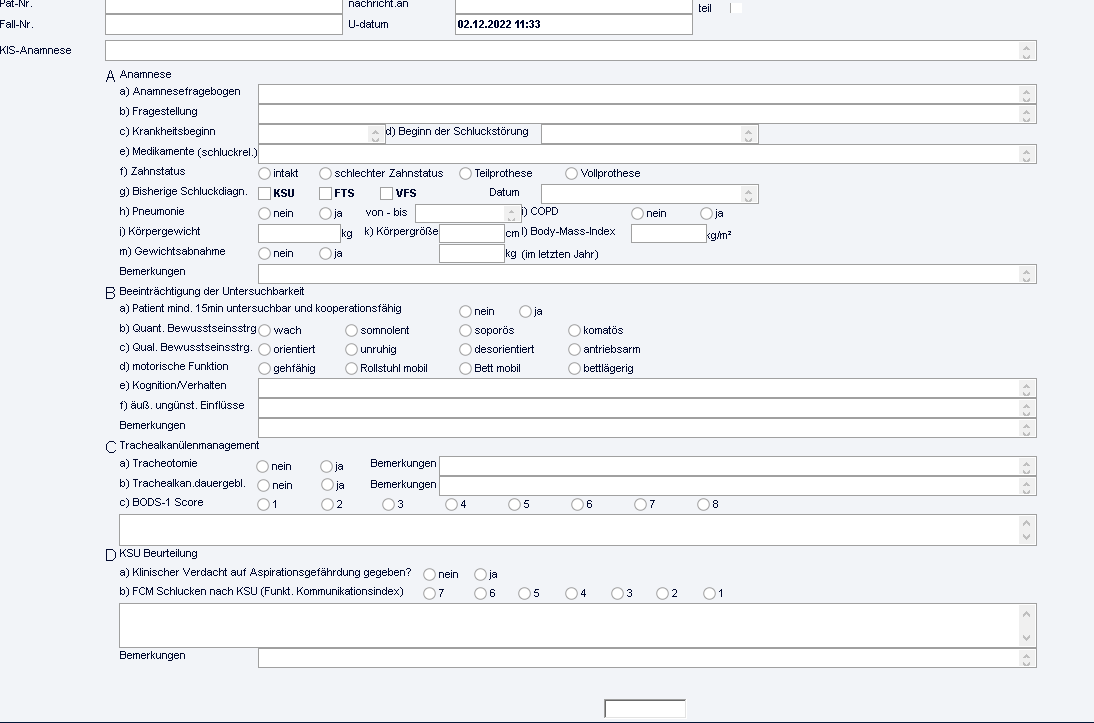This screenshot has height=723, width=1094.
Task: Click the Körpergröße cm input
Action: coord(472,233)
